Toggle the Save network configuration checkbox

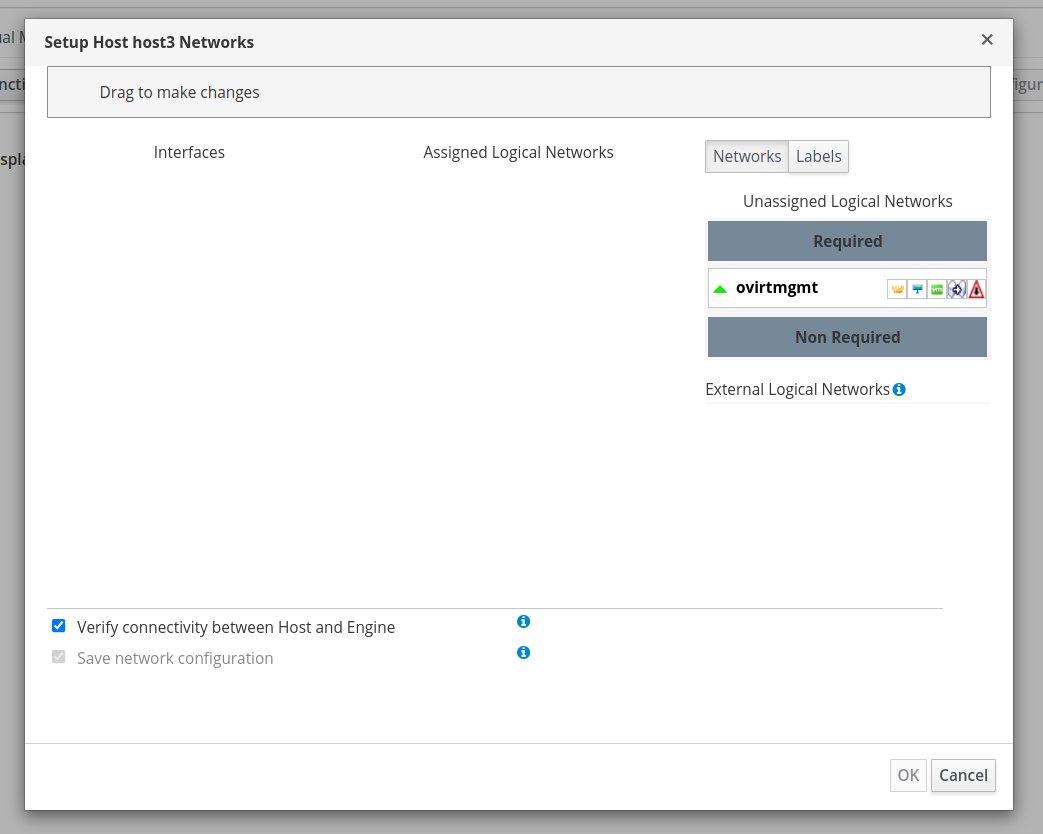[x=59, y=658]
